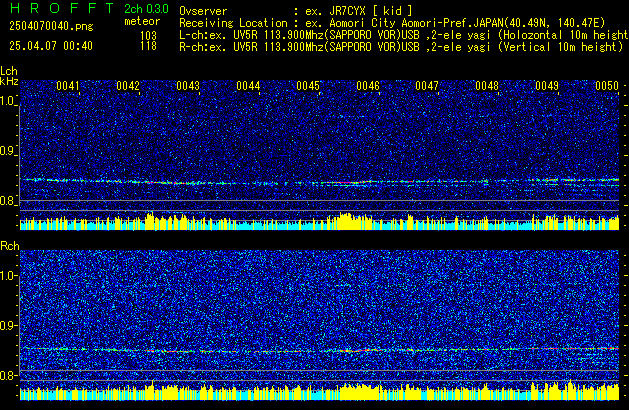This screenshot has width=629, height=410.
Task: Click the R-ch UV5R Vertical yagi line
Action: [x=401, y=47]
